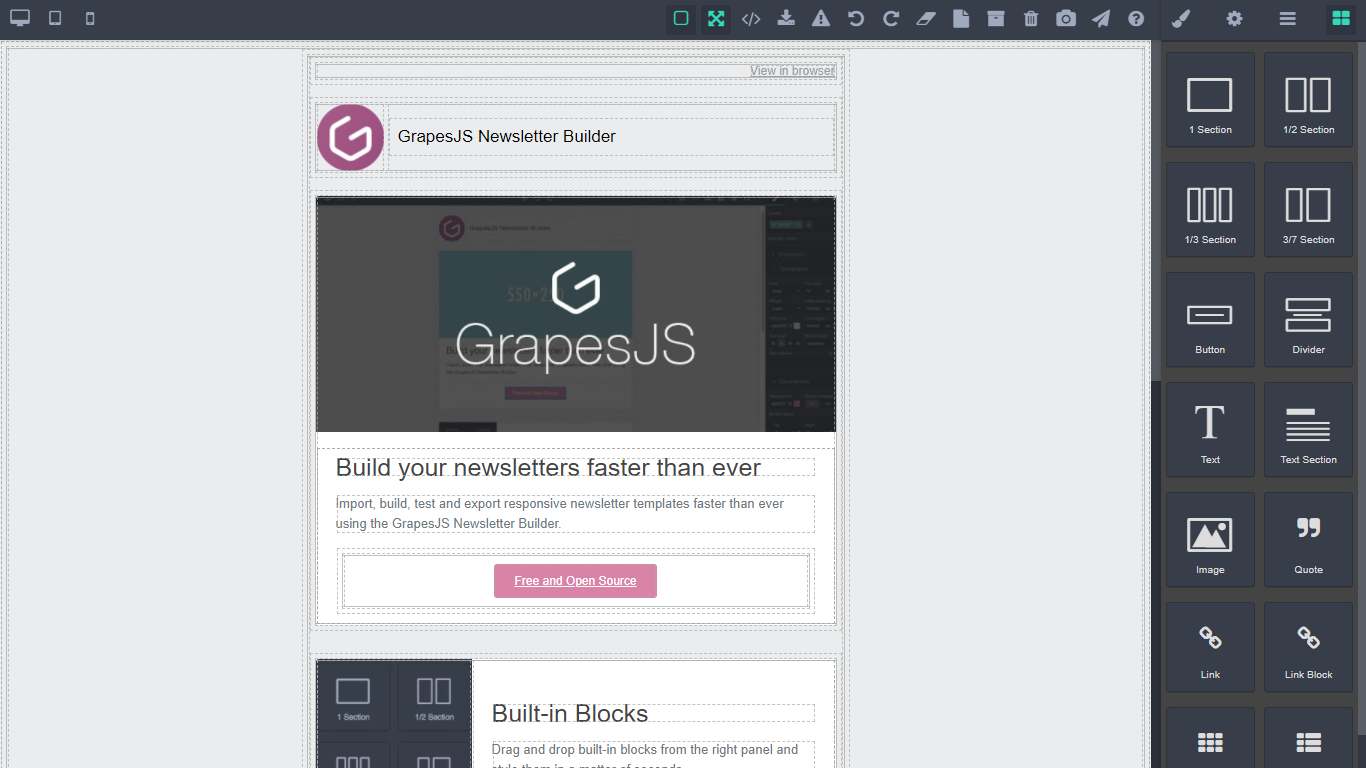Click the archive box icon in toolbar
This screenshot has width=1366, height=768.
(996, 18)
